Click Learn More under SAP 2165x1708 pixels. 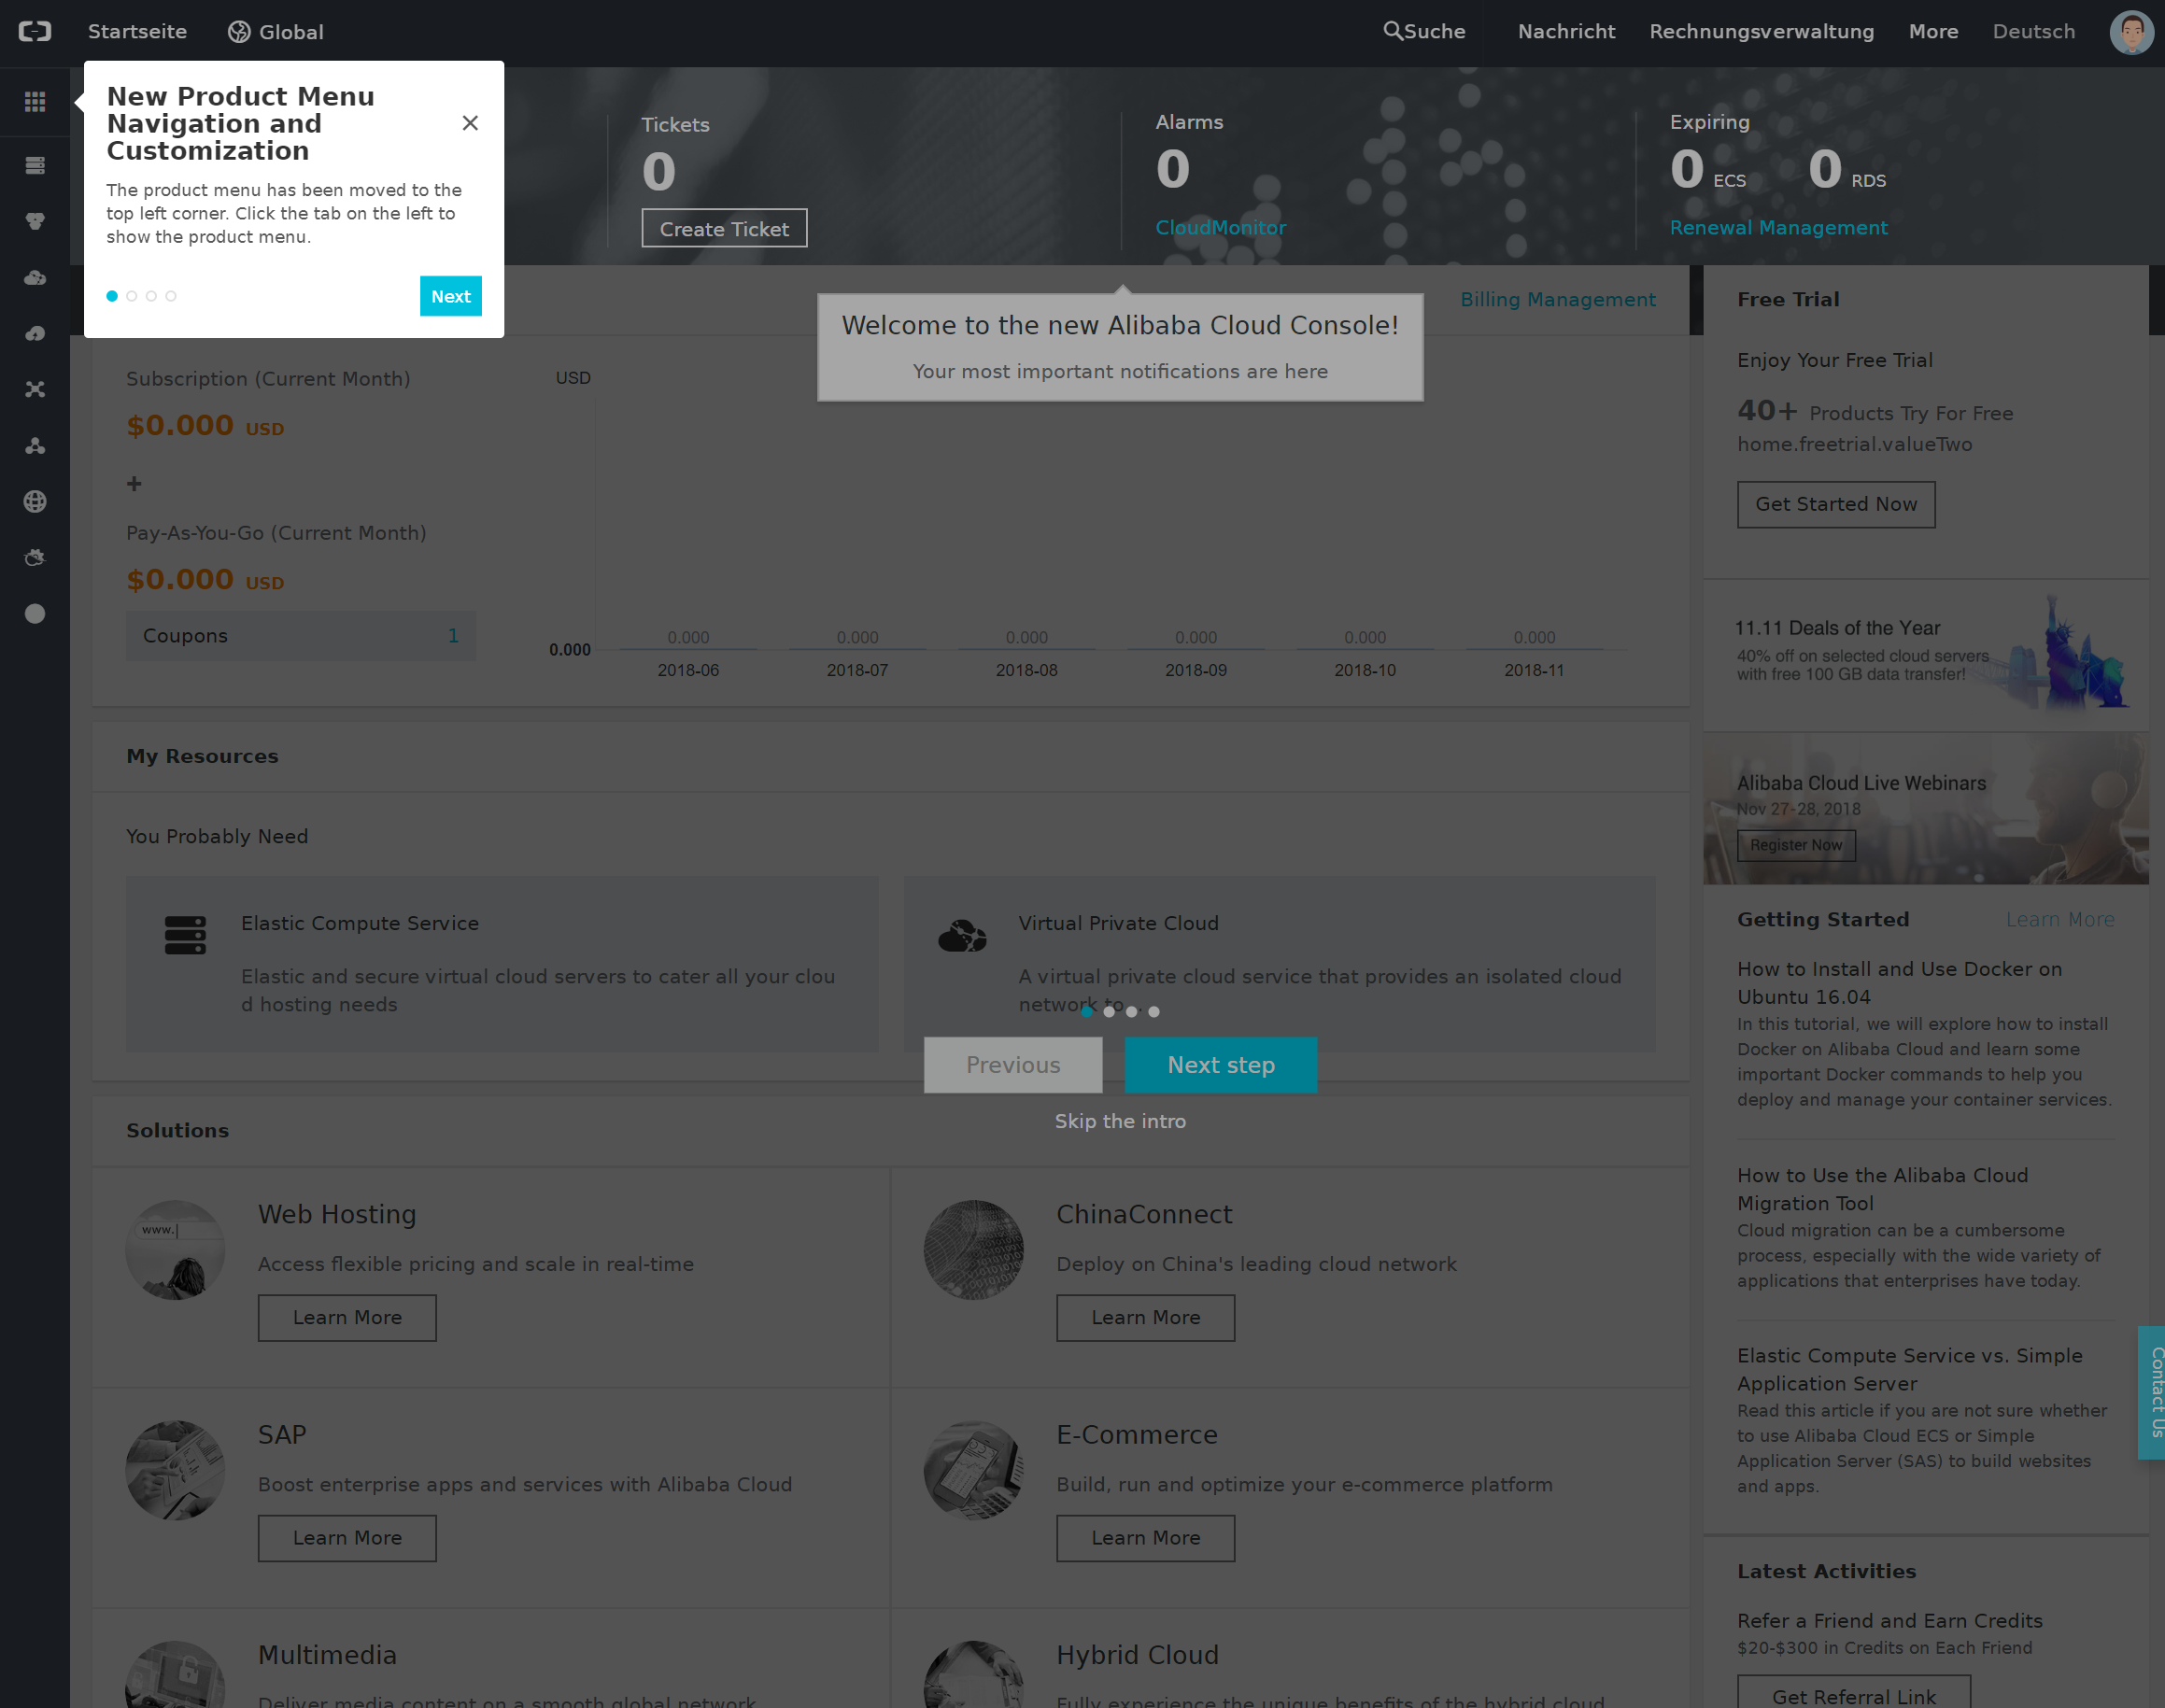347,1538
